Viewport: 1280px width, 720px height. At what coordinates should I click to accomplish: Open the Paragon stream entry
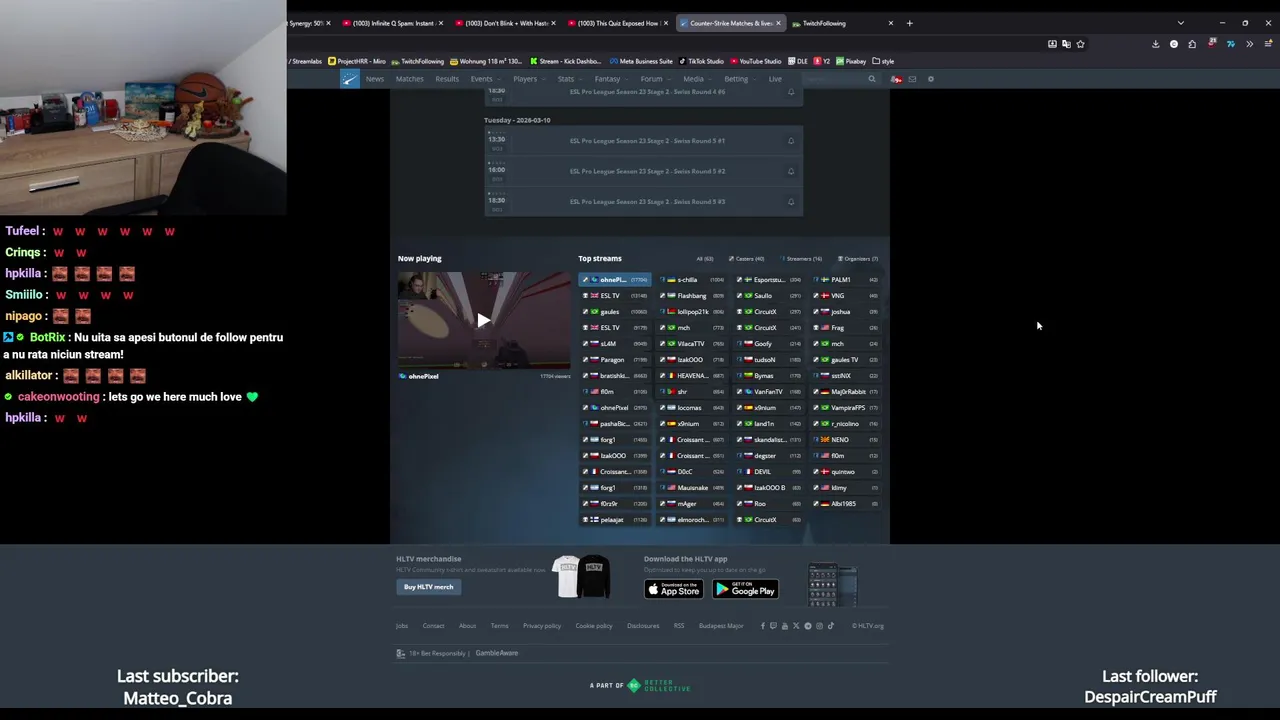pyautogui.click(x=615, y=360)
